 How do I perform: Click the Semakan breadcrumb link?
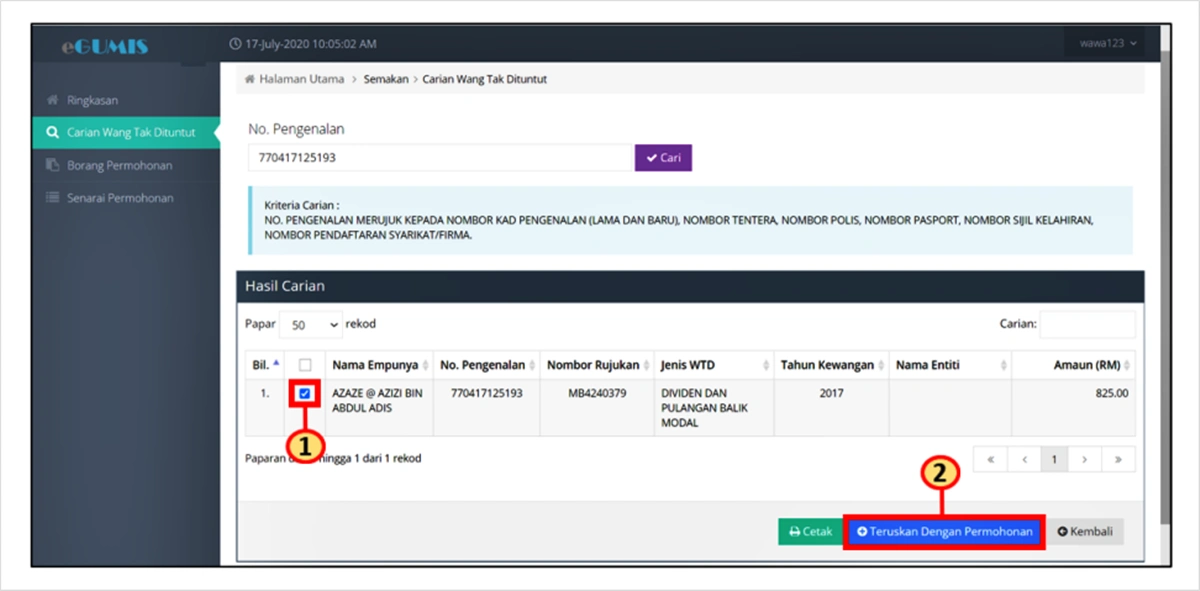(385, 79)
